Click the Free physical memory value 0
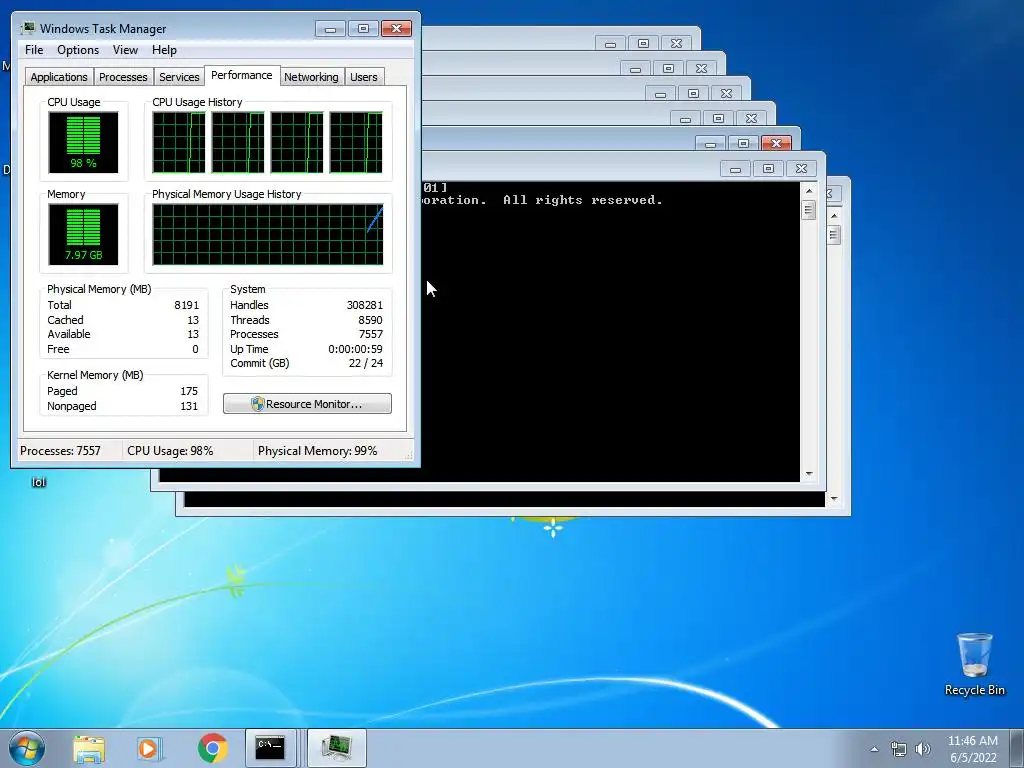The image size is (1024, 768). pyautogui.click(x=195, y=349)
